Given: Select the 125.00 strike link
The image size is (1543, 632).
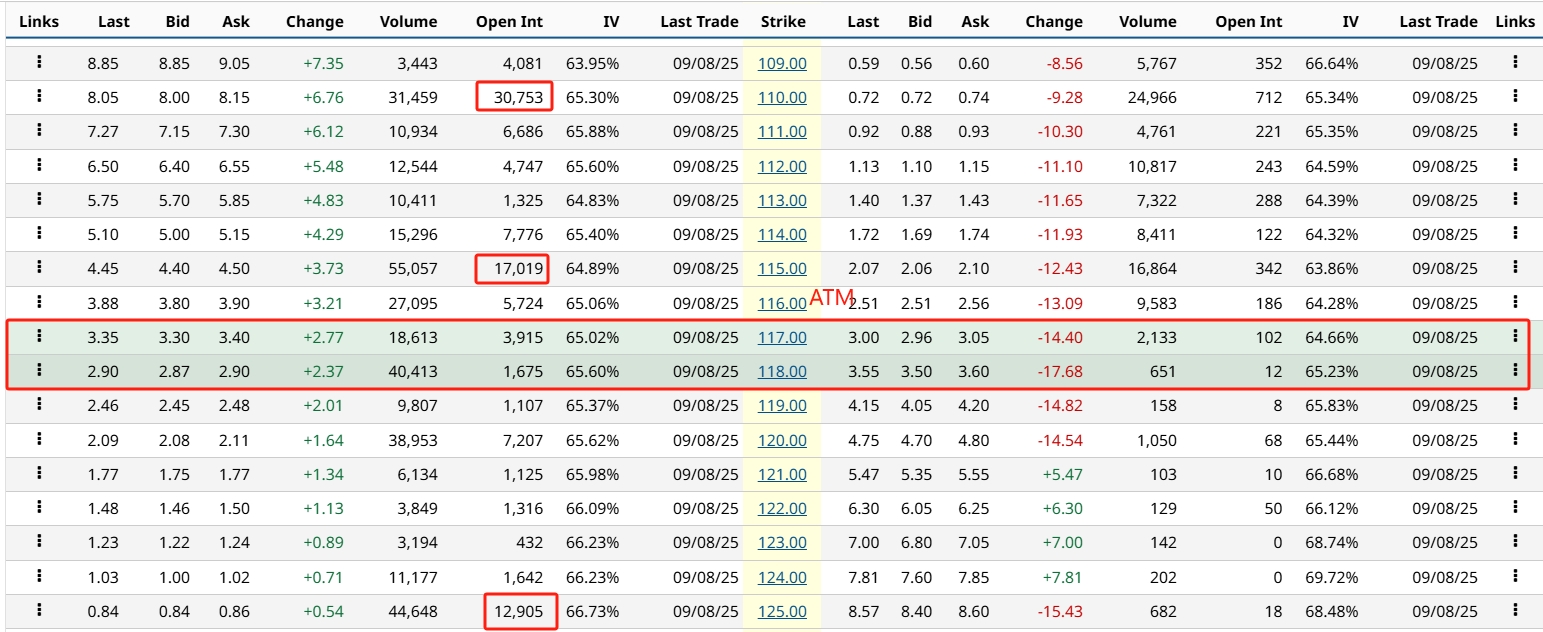Looking at the screenshot, I should pos(782,611).
